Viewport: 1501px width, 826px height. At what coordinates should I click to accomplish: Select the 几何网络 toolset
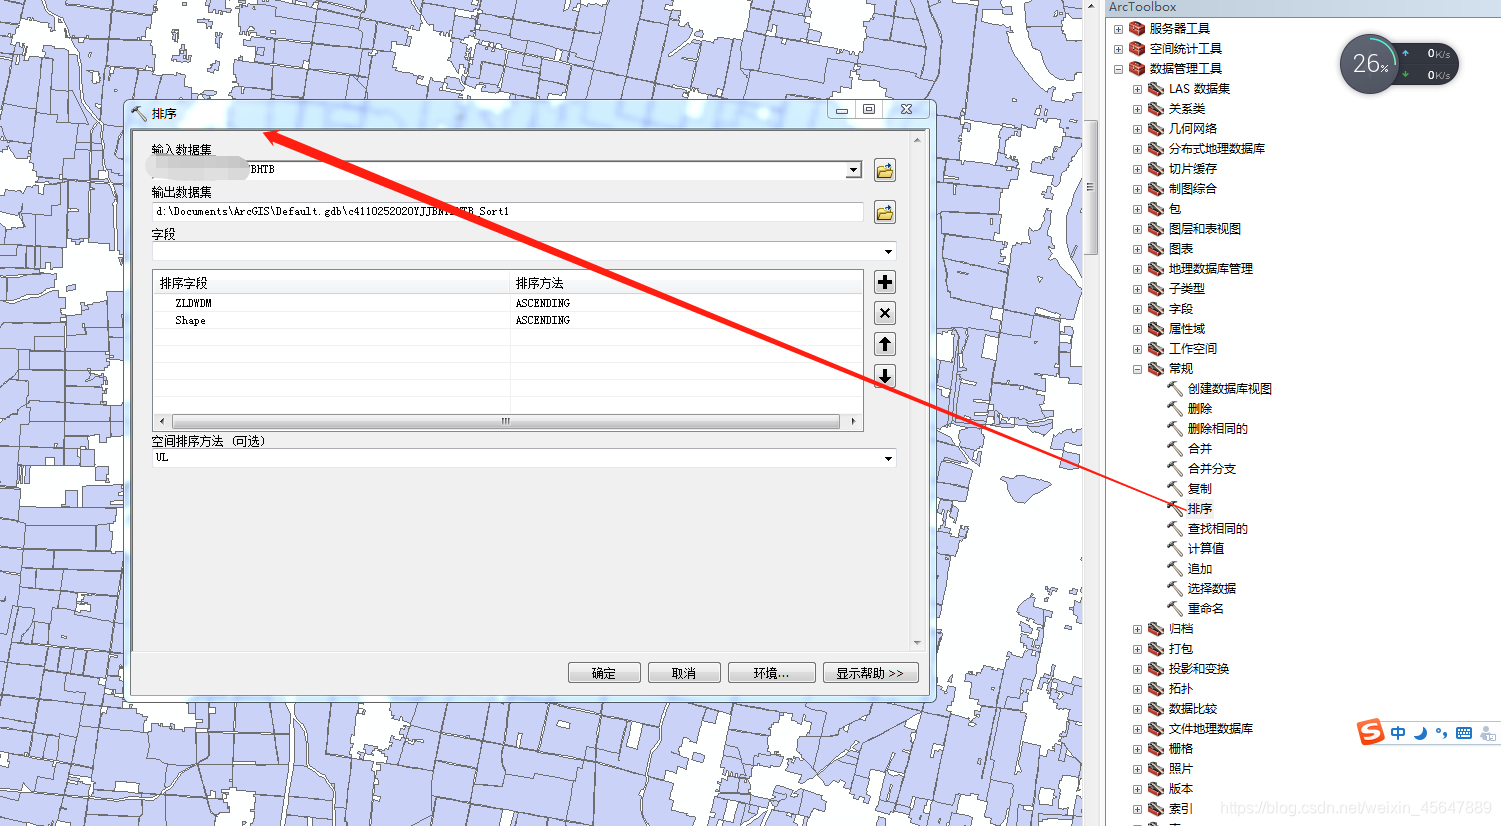[1193, 129]
